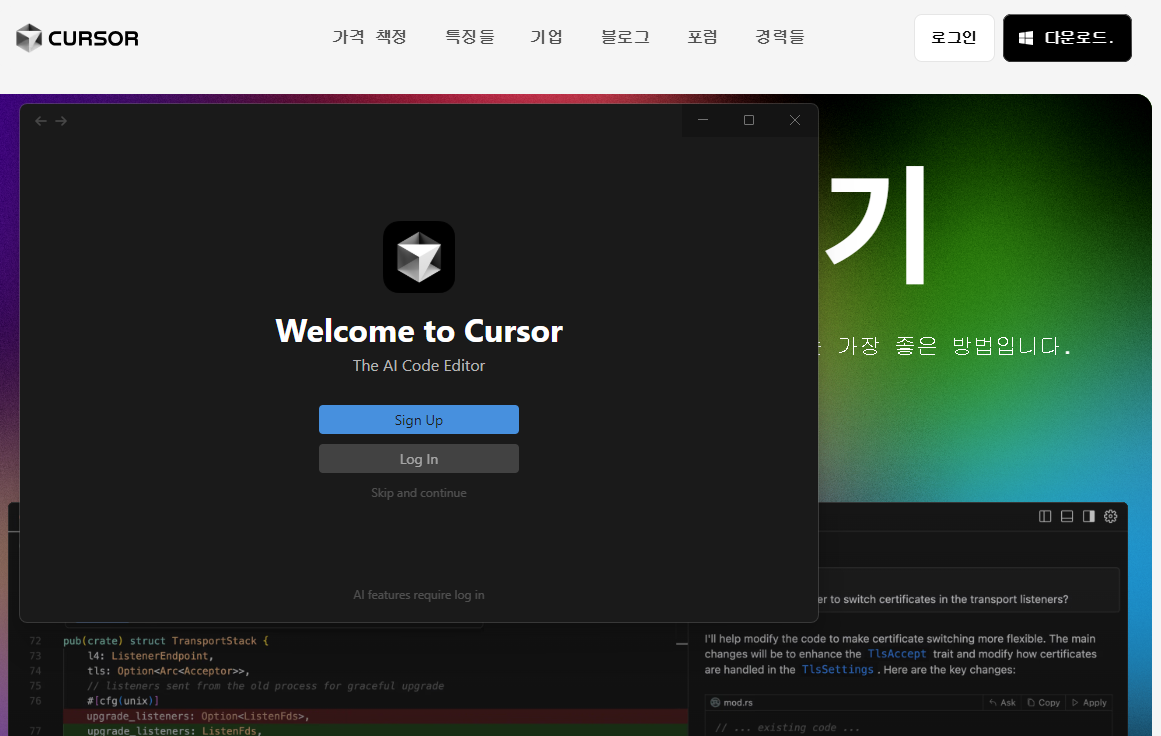Click the '// ... existing code ...' comment
This screenshot has width=1161, height=736.
click(x=788, y=727)
